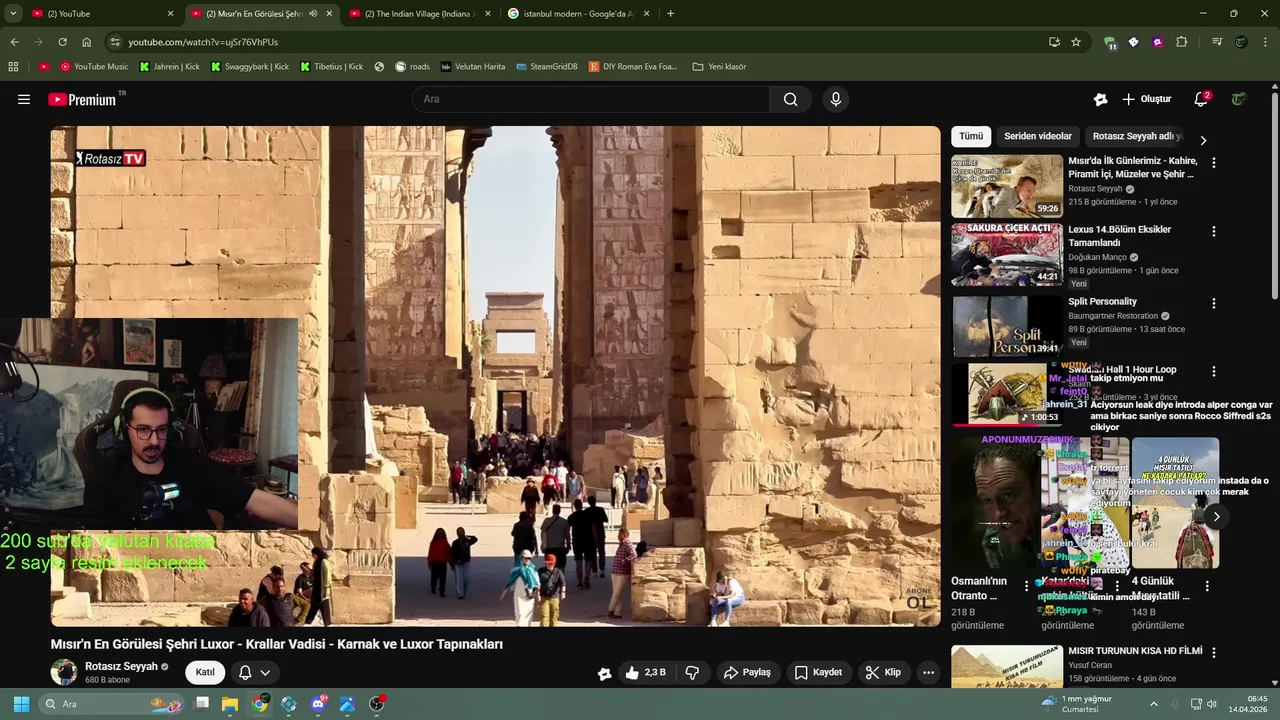Open Discord from taskbar

[319, 704]
